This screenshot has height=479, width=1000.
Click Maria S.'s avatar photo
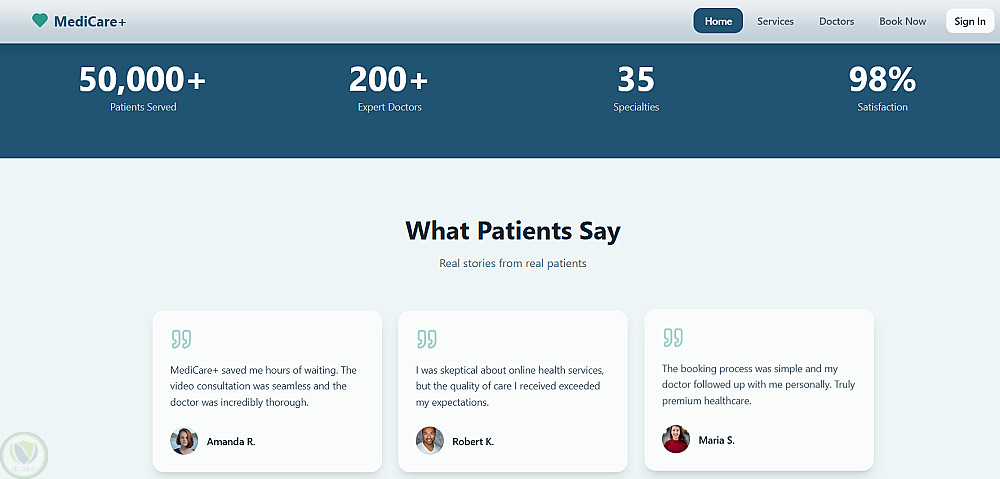[x=676, y=439]
